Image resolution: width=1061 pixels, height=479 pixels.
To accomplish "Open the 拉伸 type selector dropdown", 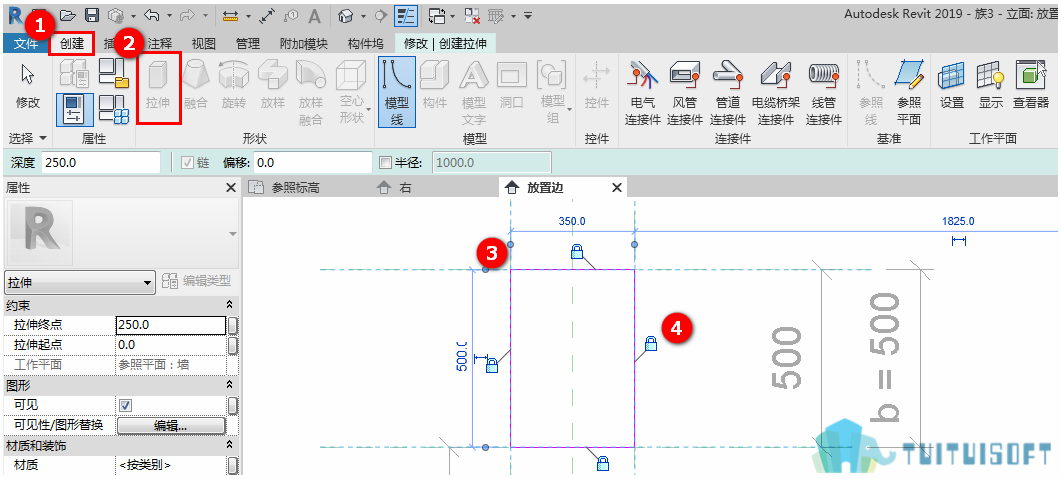I will click(x=80, y=282).
